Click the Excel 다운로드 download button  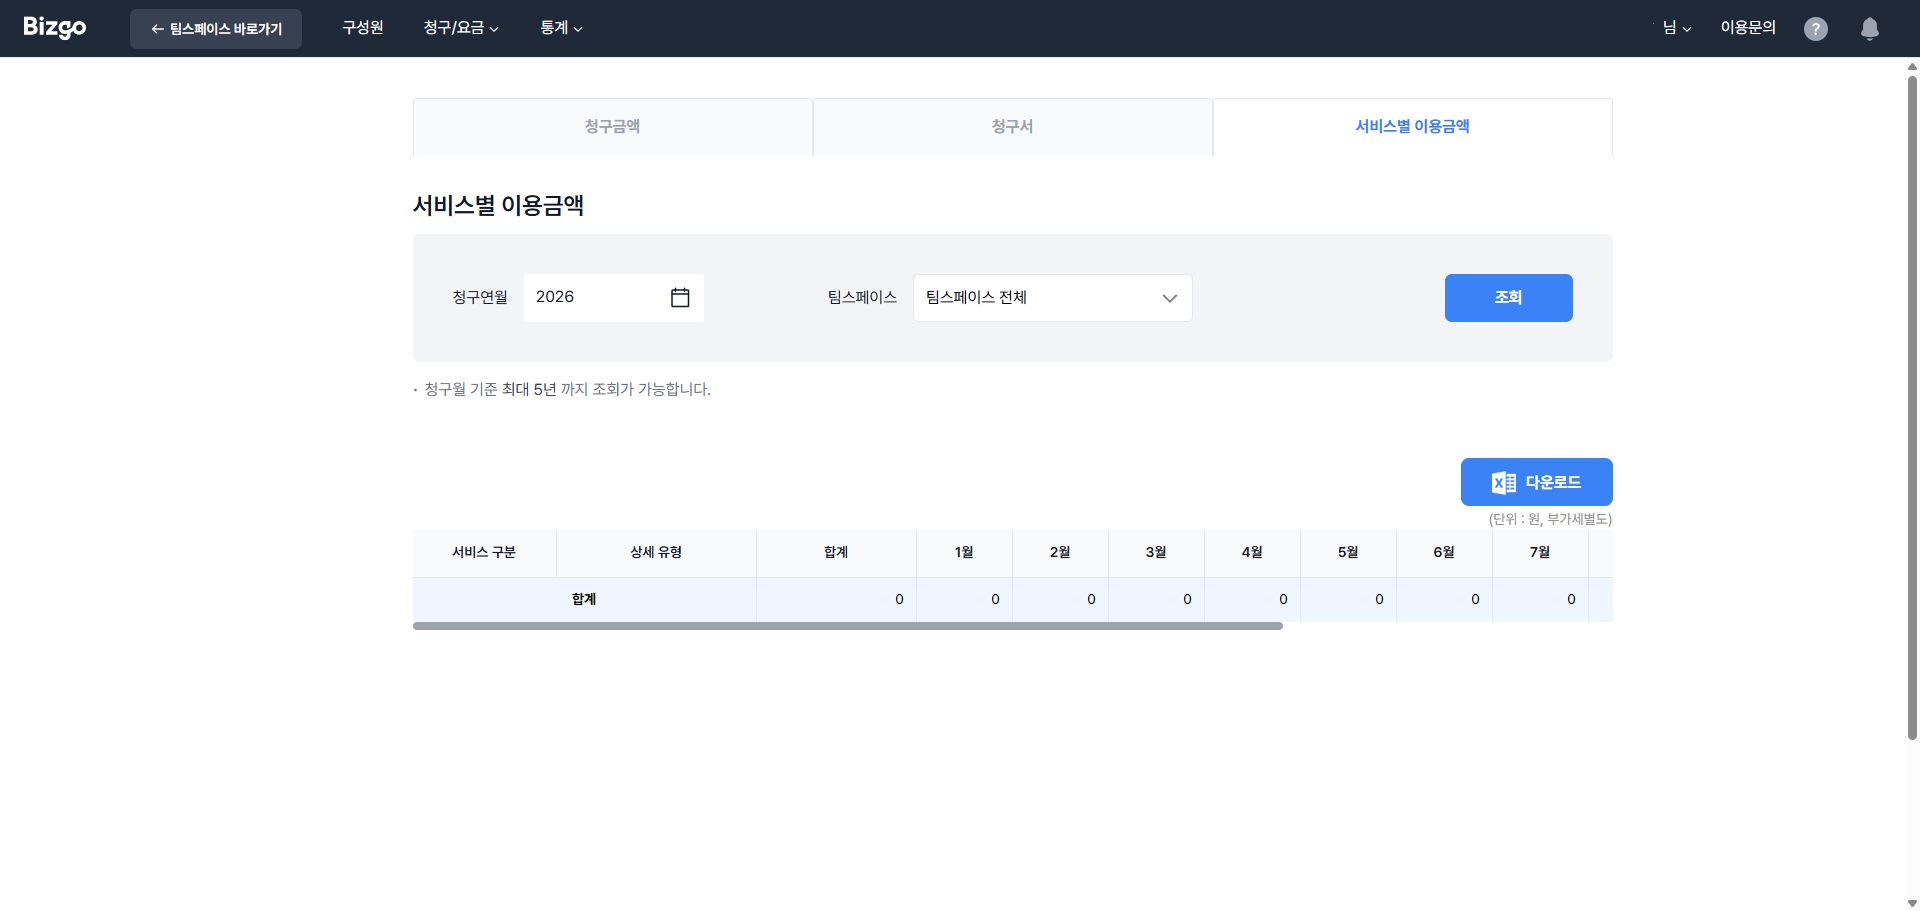click(x=1536, y=482)
